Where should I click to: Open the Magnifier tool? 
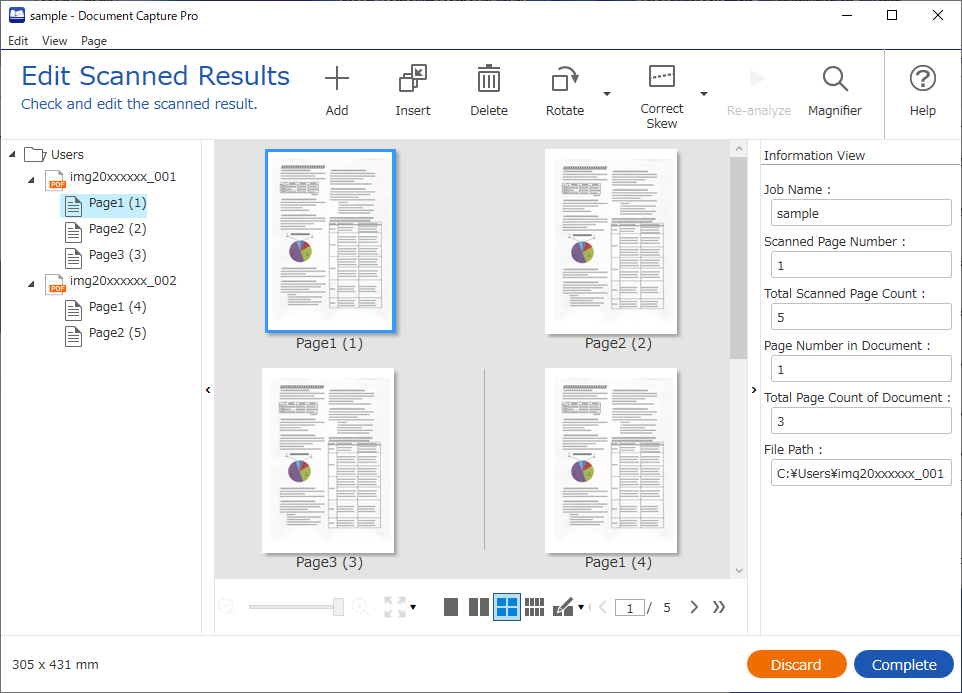(835, 79)
